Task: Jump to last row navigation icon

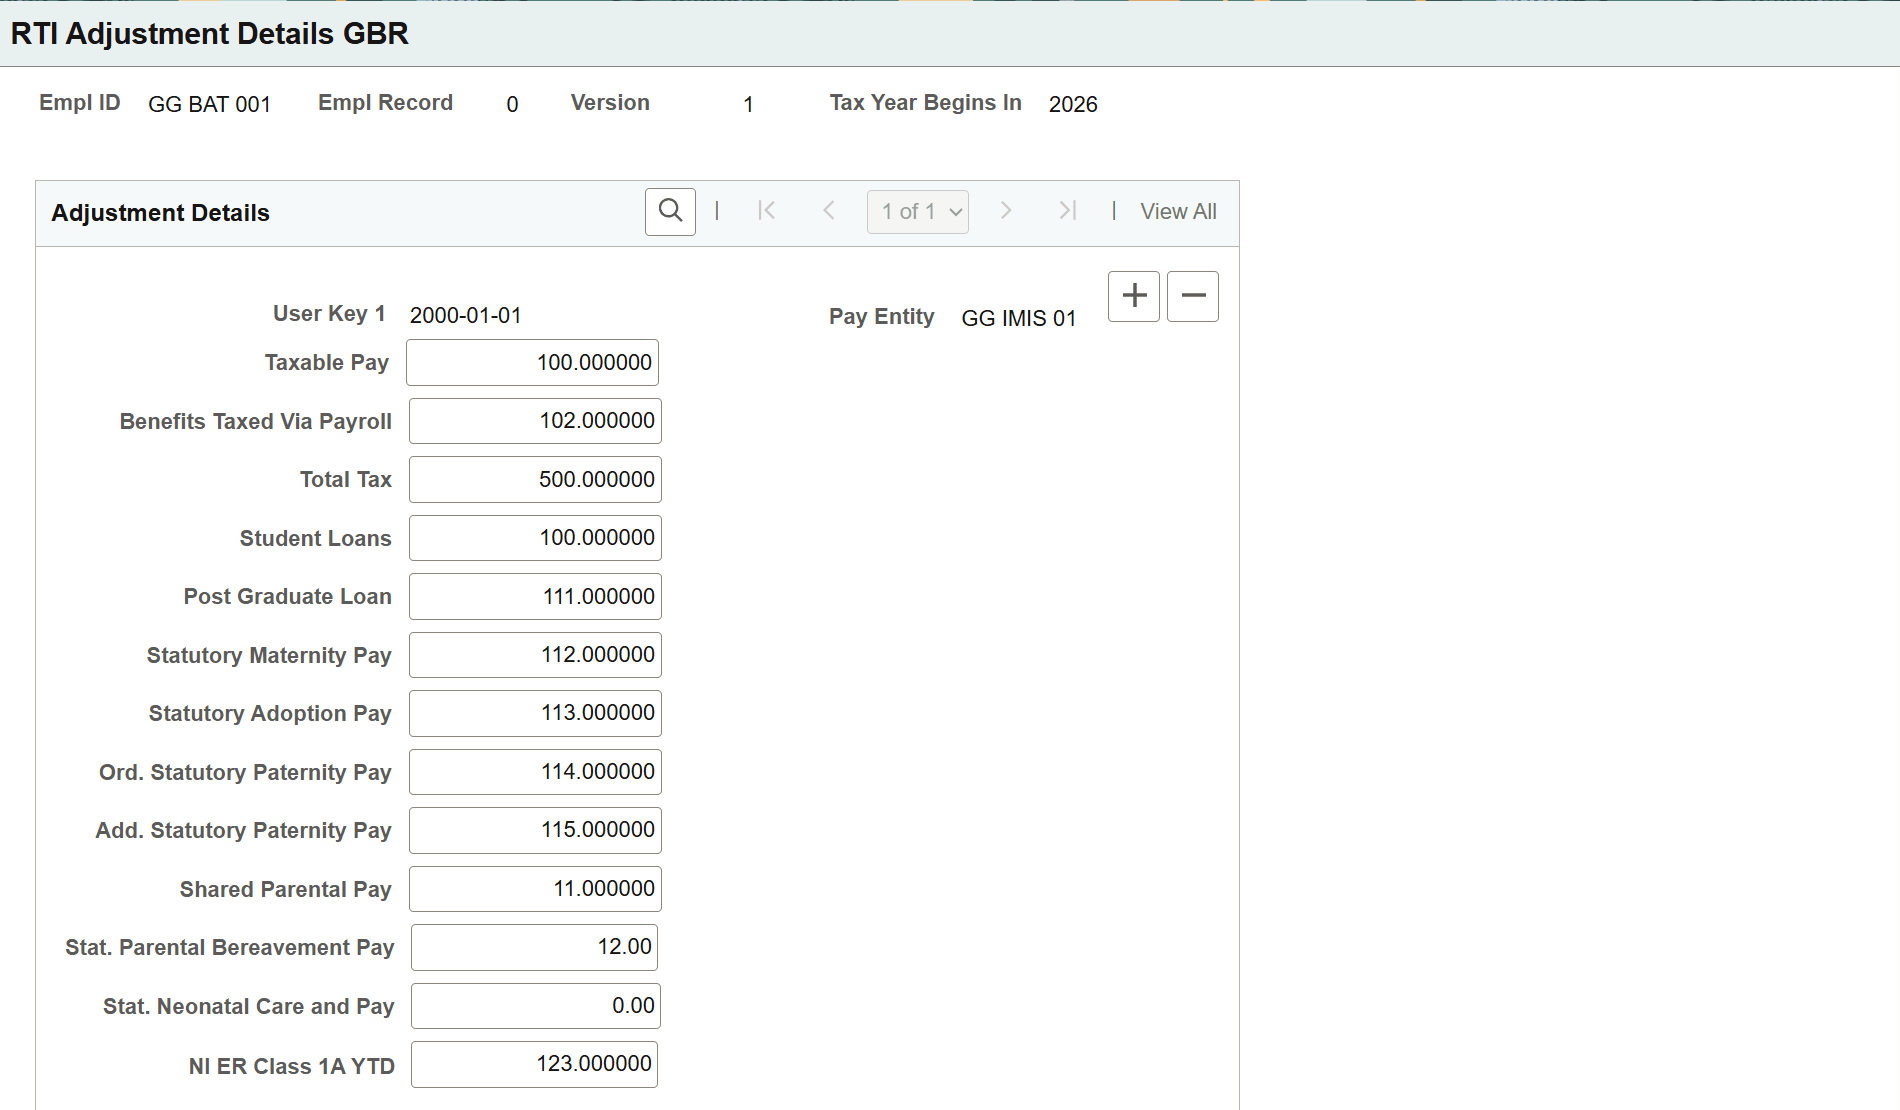Action: coord(1067,211)
